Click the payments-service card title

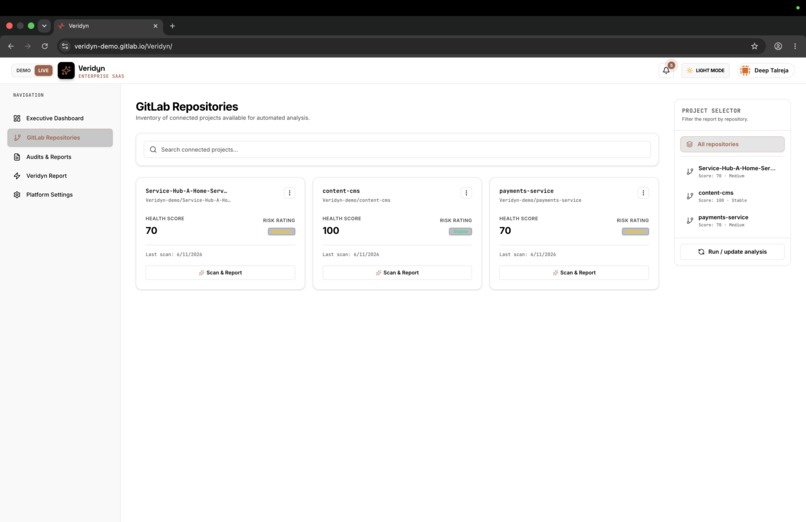tap(526, 191)
